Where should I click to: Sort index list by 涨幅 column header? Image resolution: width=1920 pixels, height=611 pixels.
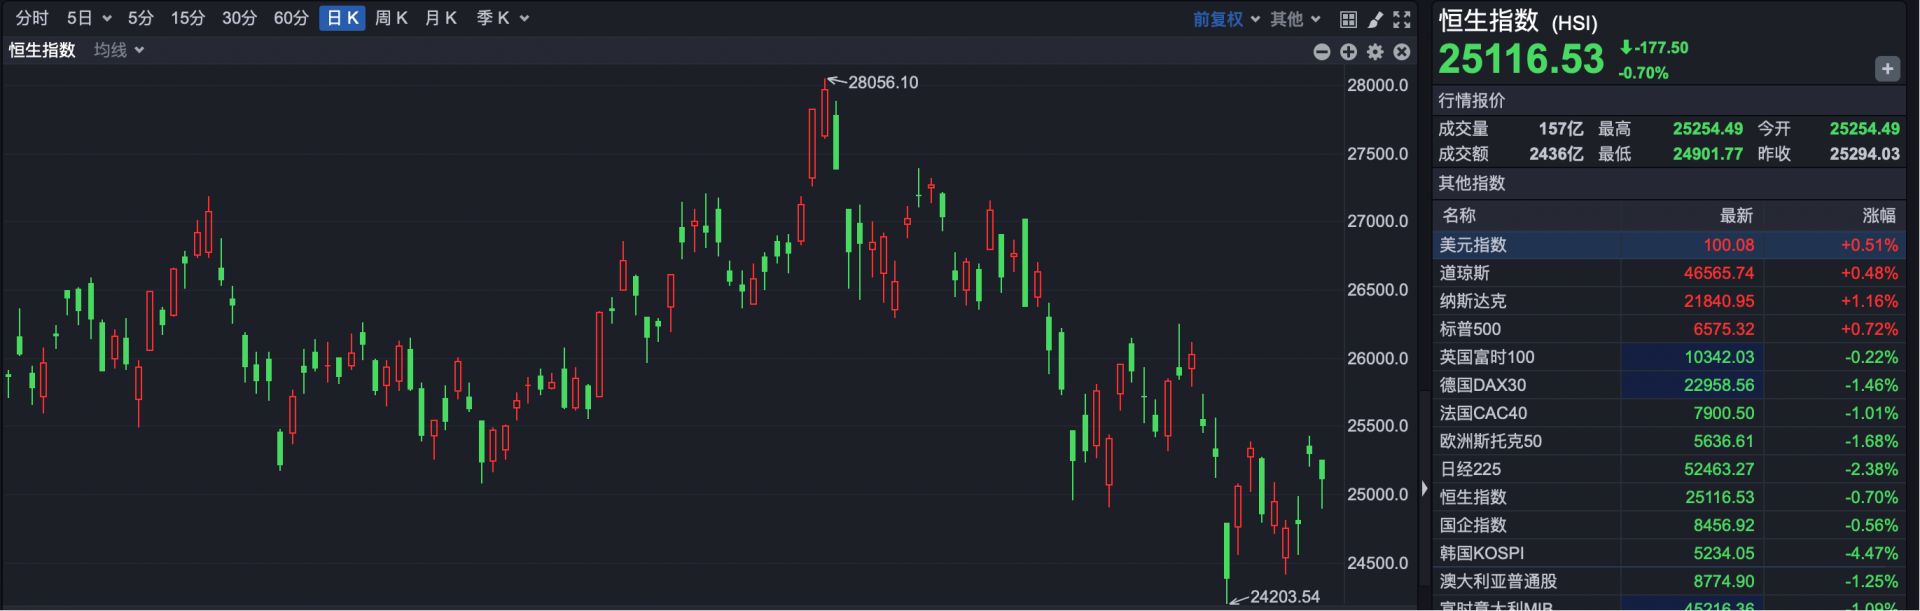pos(1878,215)
